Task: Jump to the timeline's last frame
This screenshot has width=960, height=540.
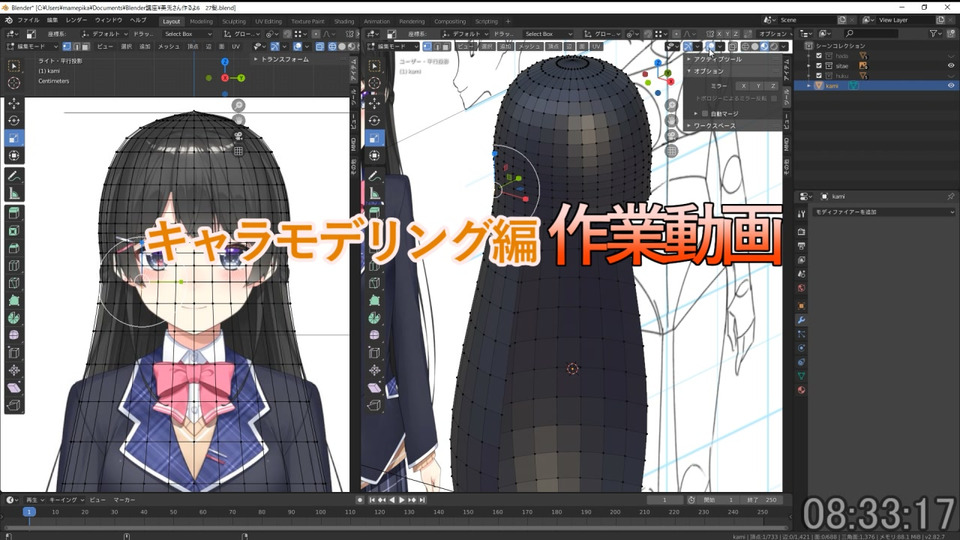Action: 422,500
